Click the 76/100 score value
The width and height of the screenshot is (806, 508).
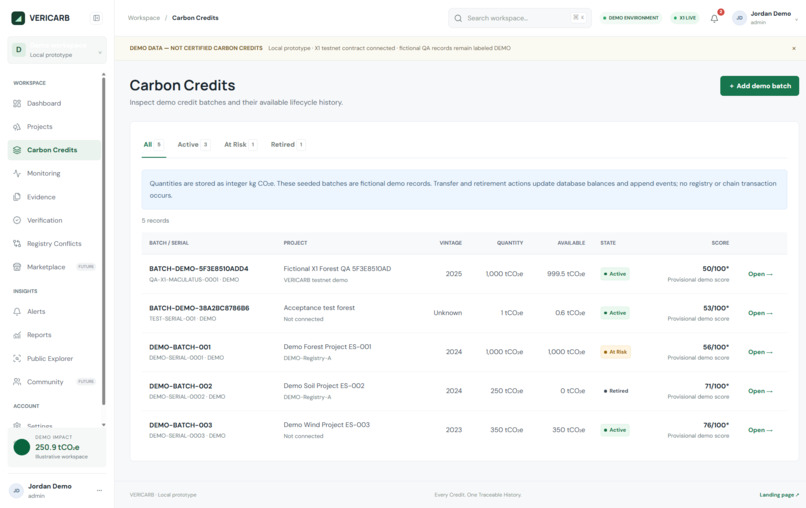click(x=716, y=425)
